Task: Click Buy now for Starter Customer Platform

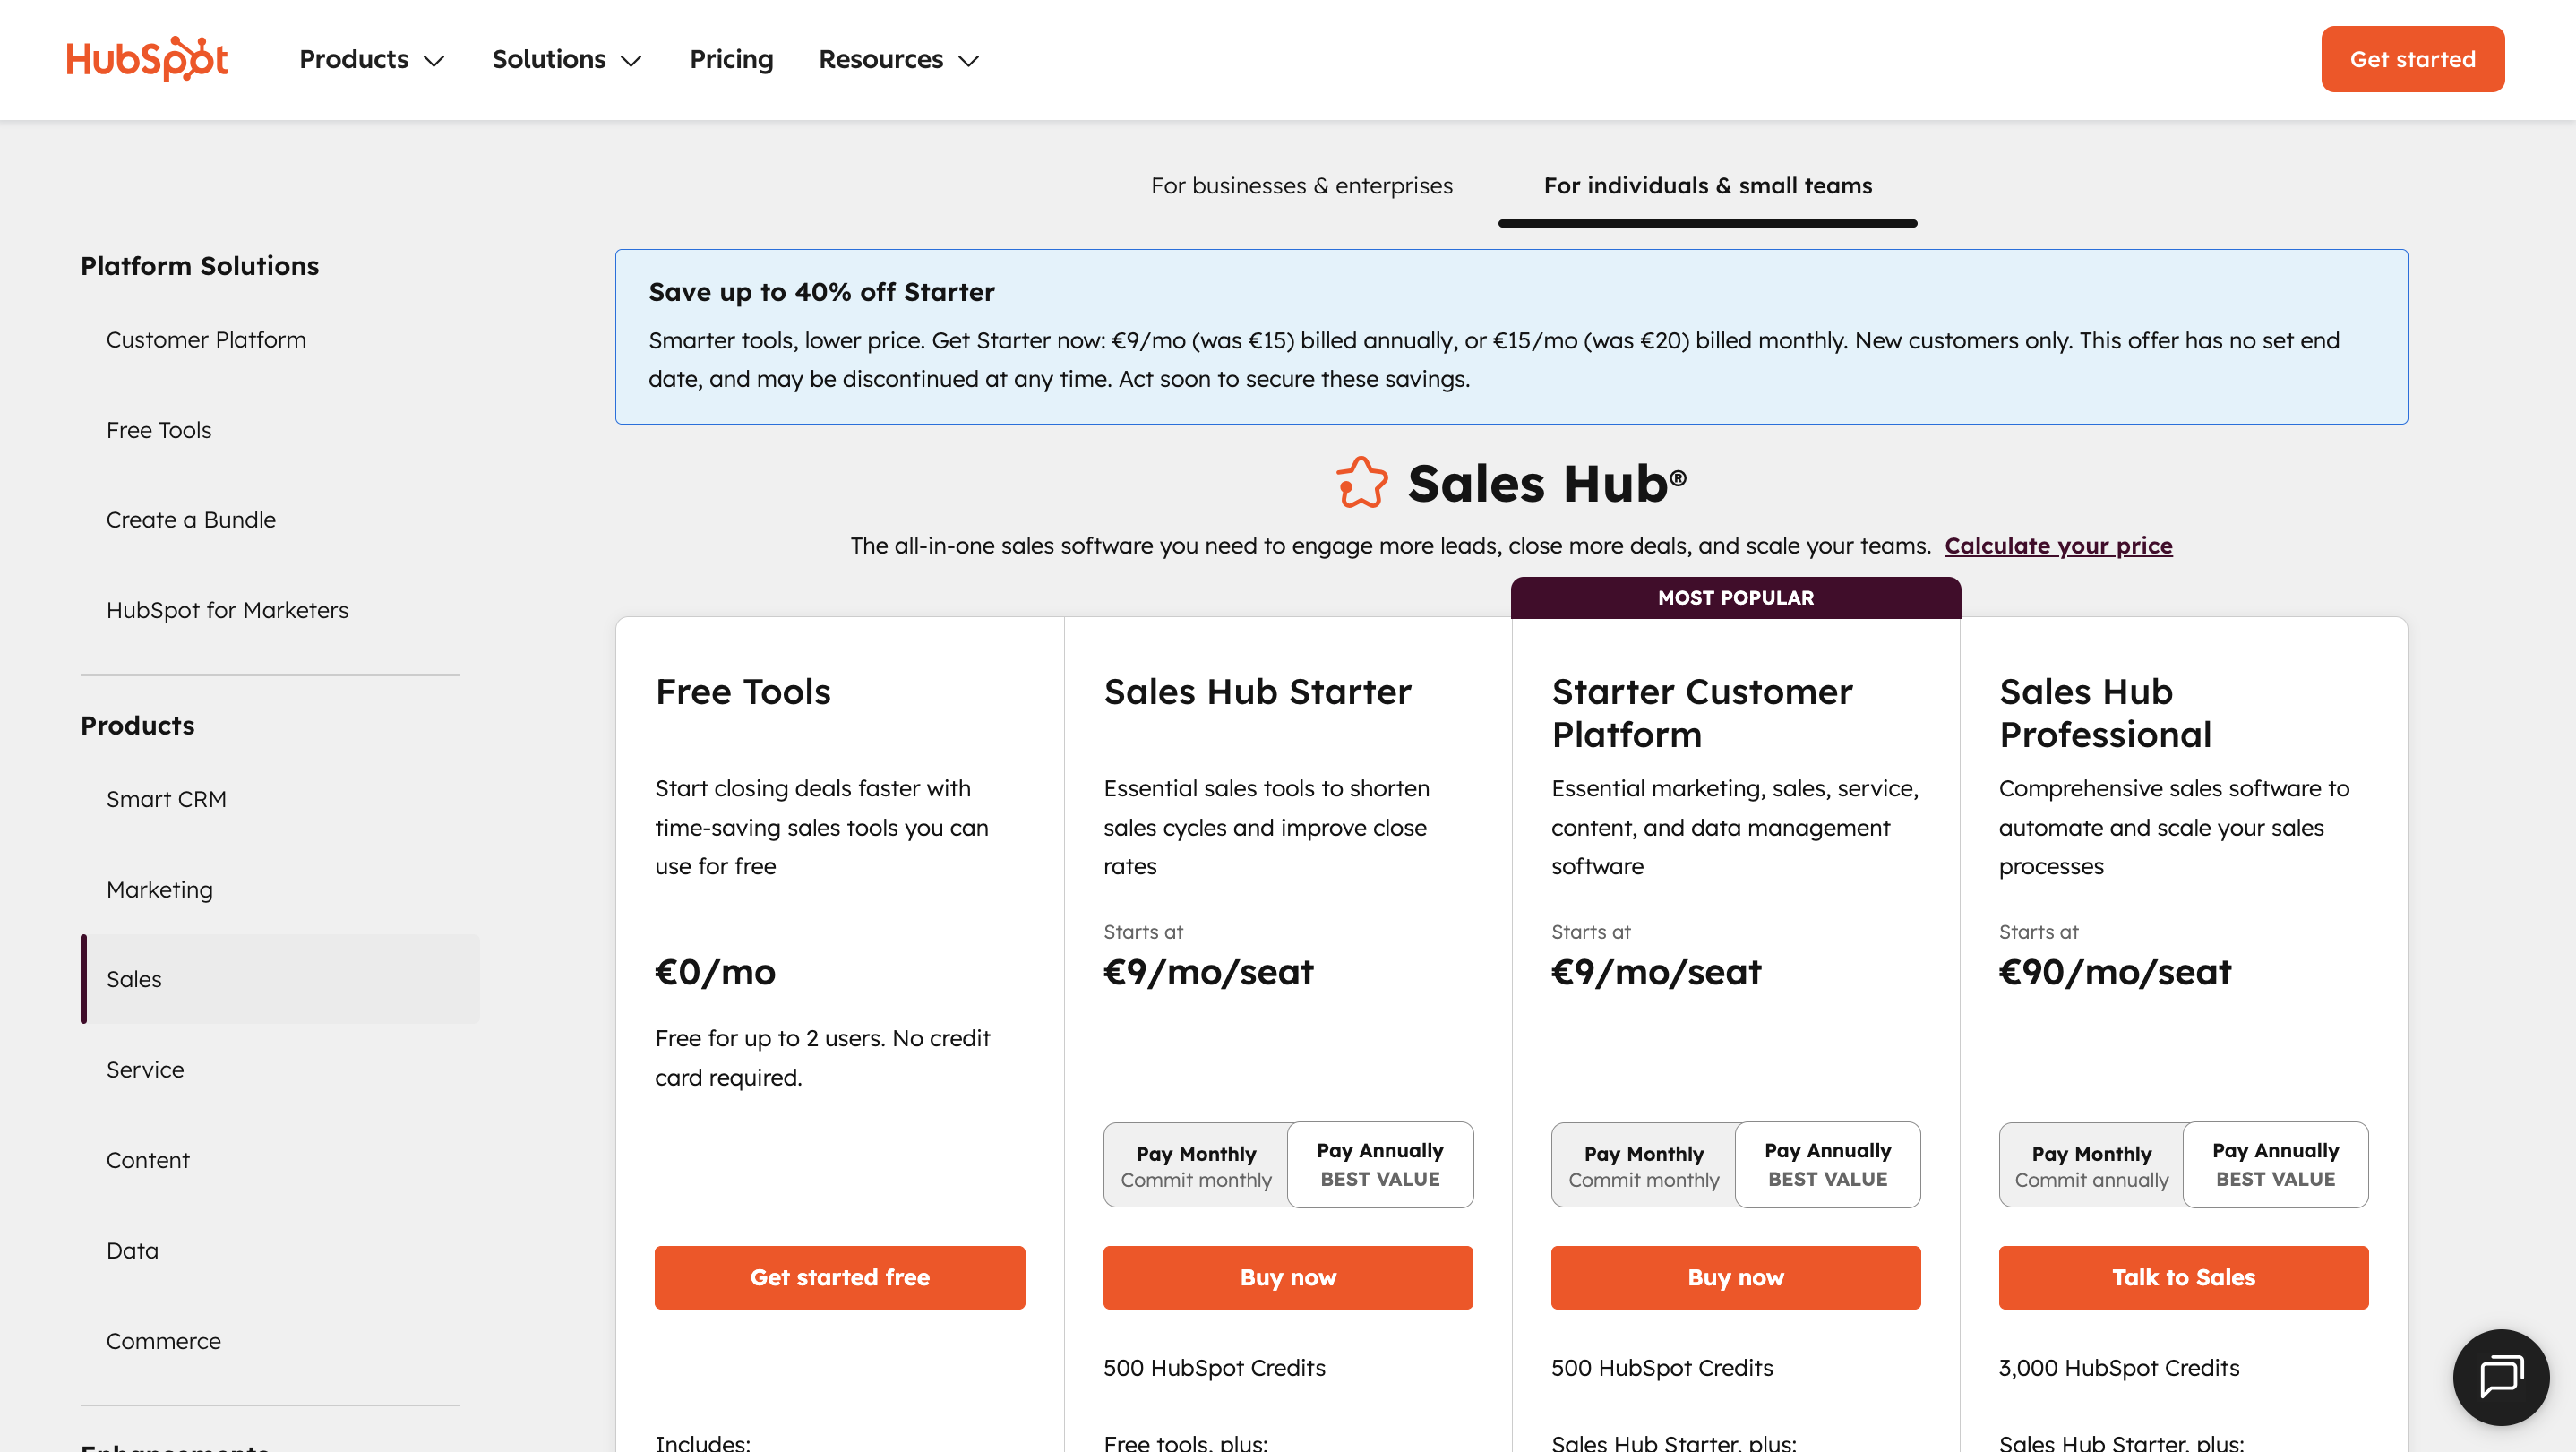Action: (x=1736, y=1277)
